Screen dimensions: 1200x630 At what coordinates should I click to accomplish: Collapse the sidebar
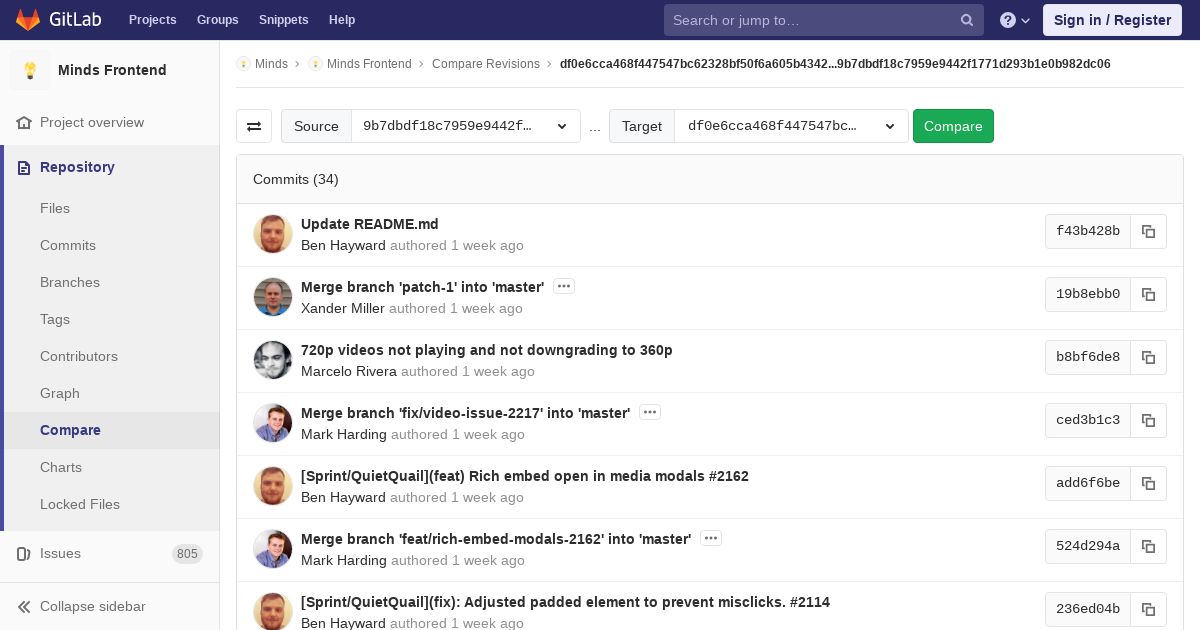82,606
